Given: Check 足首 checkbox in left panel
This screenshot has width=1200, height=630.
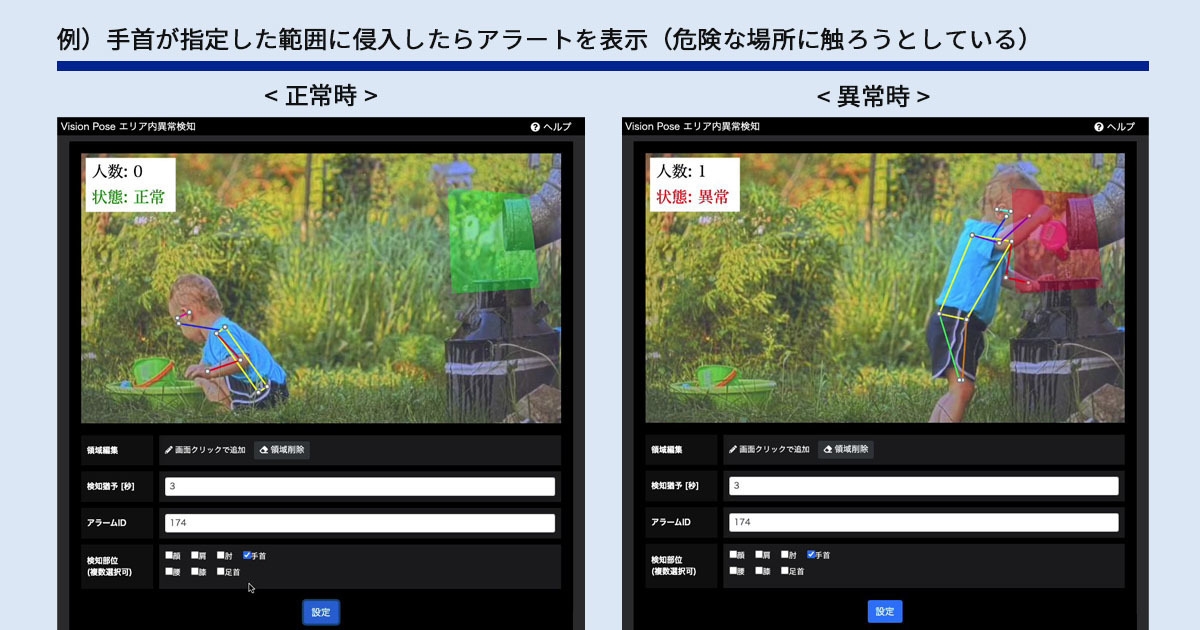Looking at the screenshot, I should (221, 572).
